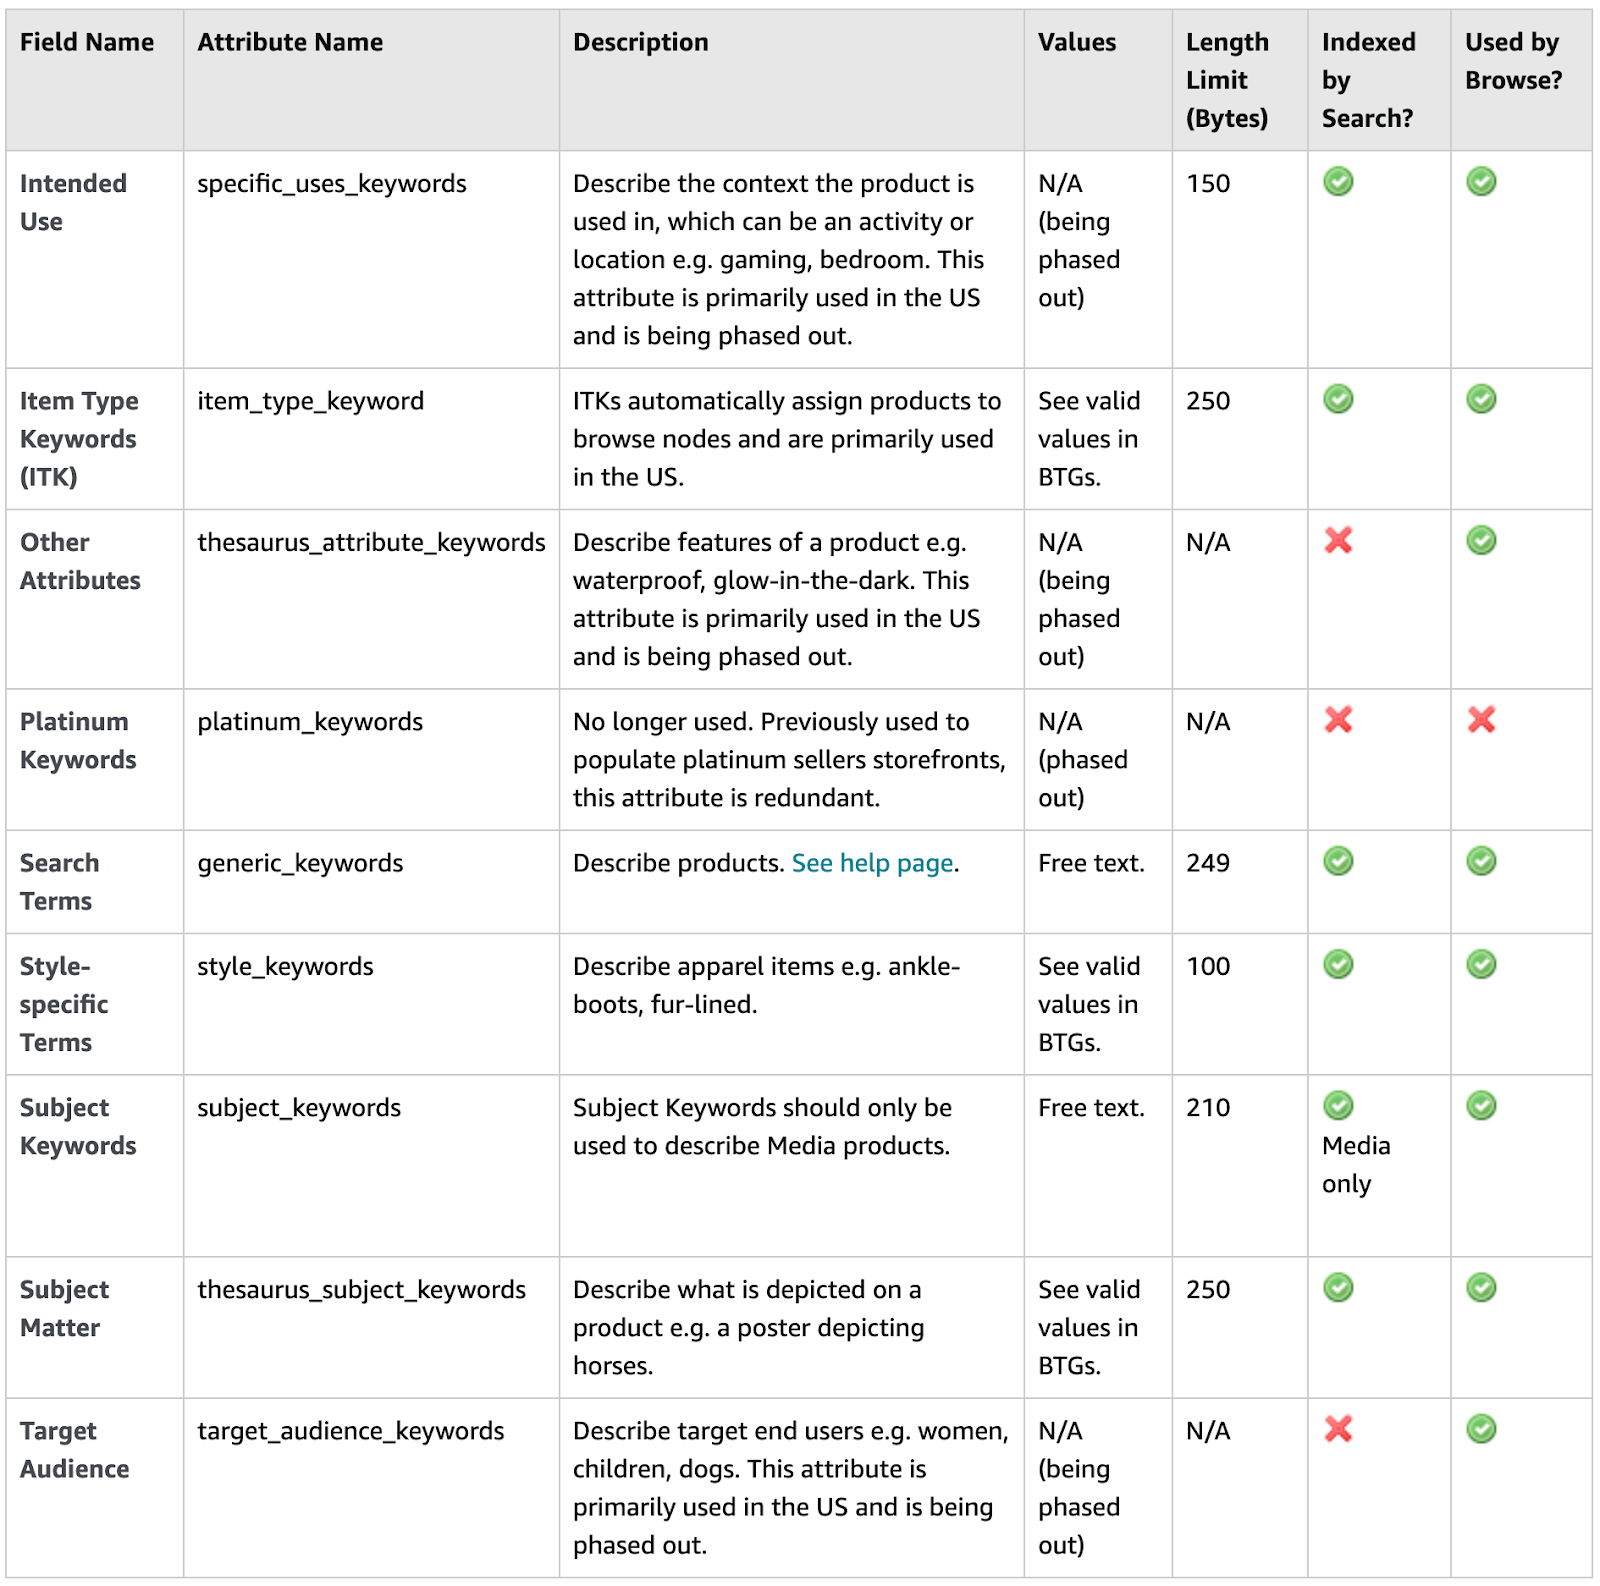1600x1586 pixels.
Task: Click the 'Platinum Keywords' field name
Action: 78,741
